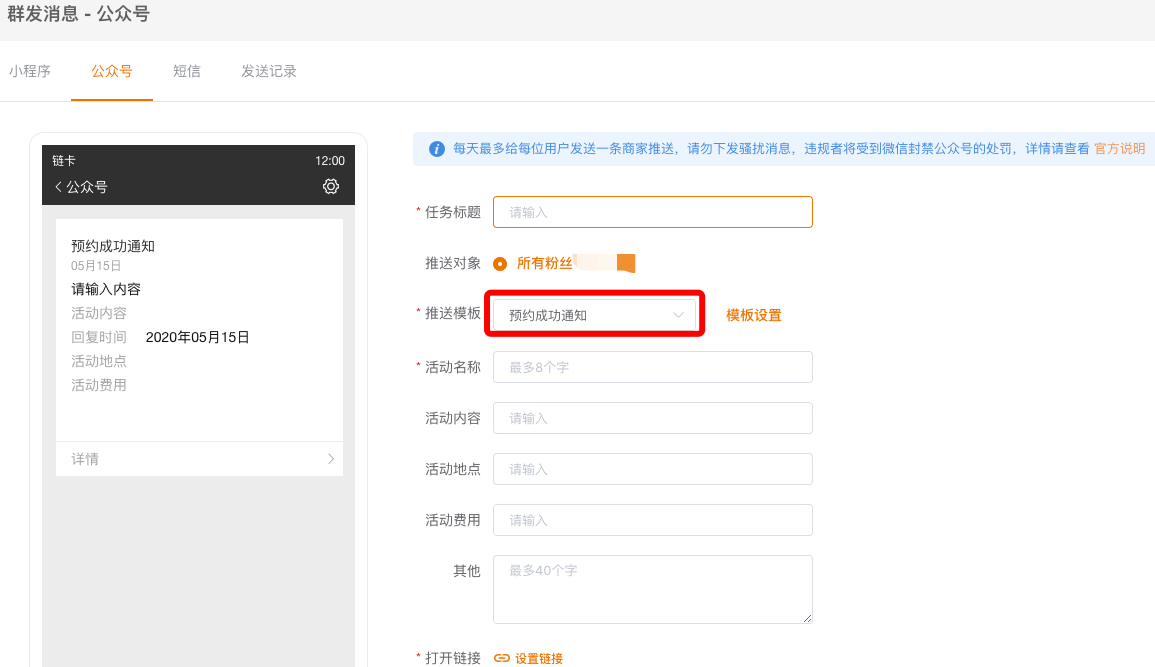Viewport: 1155px width, 667px height.
Task: Select the 所有粉丝 radio button
Action: (500, 264)
